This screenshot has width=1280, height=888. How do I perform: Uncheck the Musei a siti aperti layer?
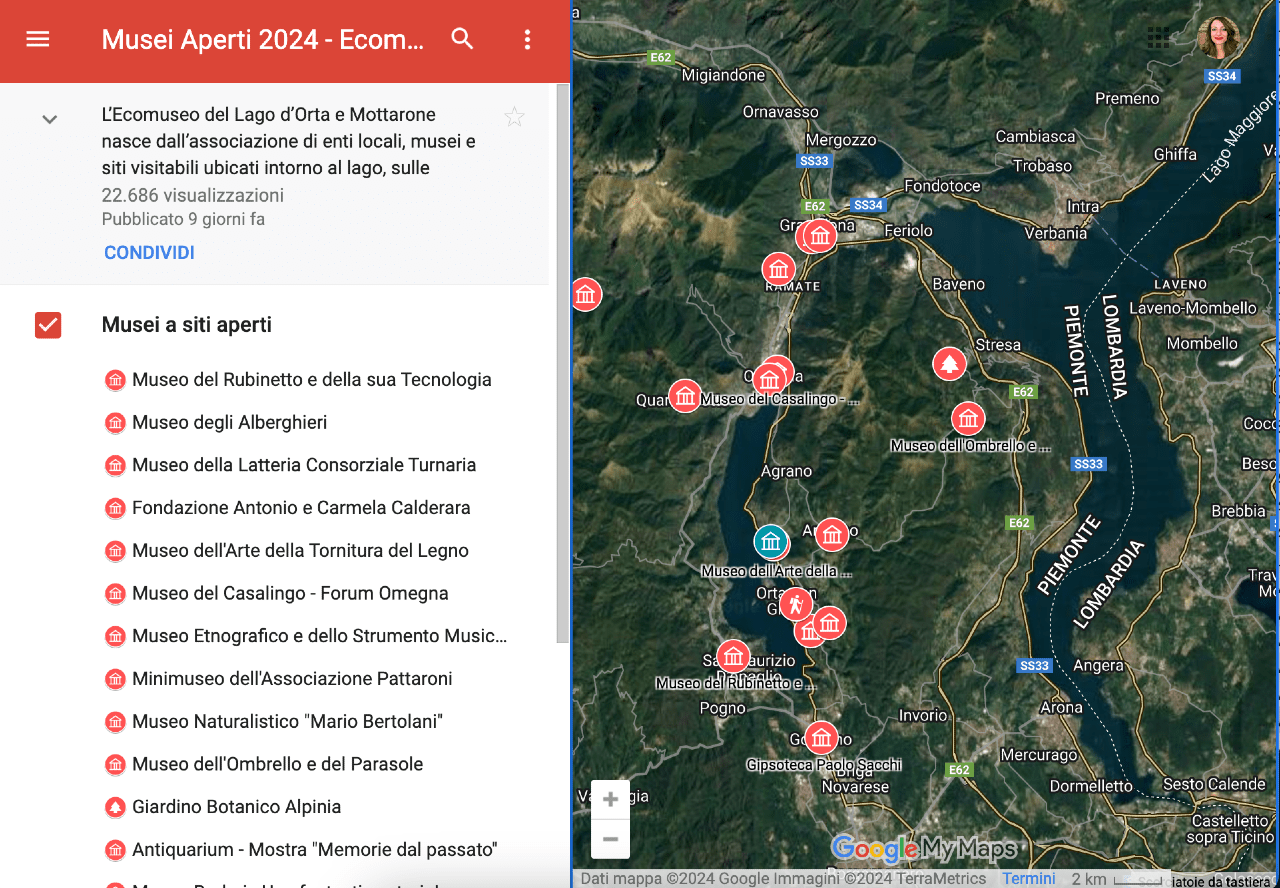coord(48,325)
